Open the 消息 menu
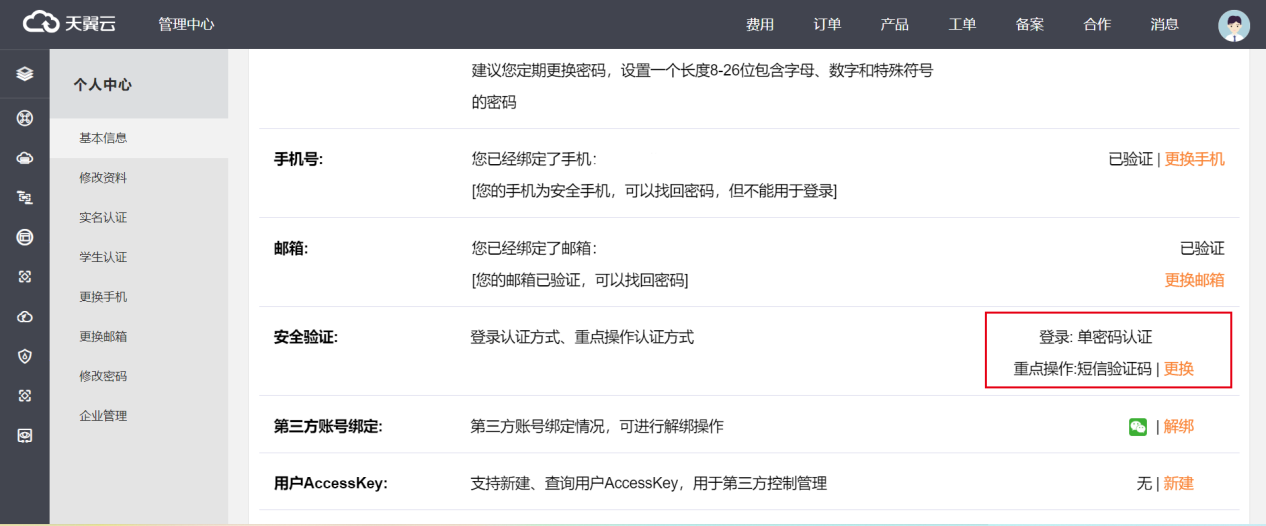1266x526 pixels. point(1165,24)
